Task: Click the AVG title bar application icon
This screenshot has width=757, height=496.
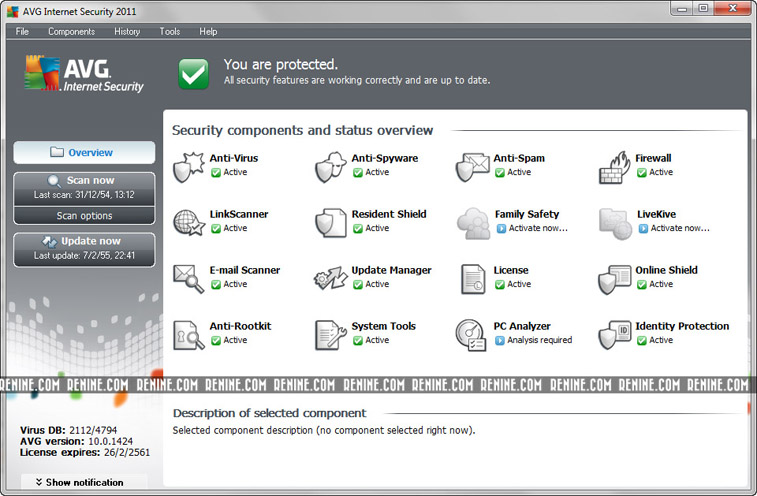Action: [x=13, y=11]
